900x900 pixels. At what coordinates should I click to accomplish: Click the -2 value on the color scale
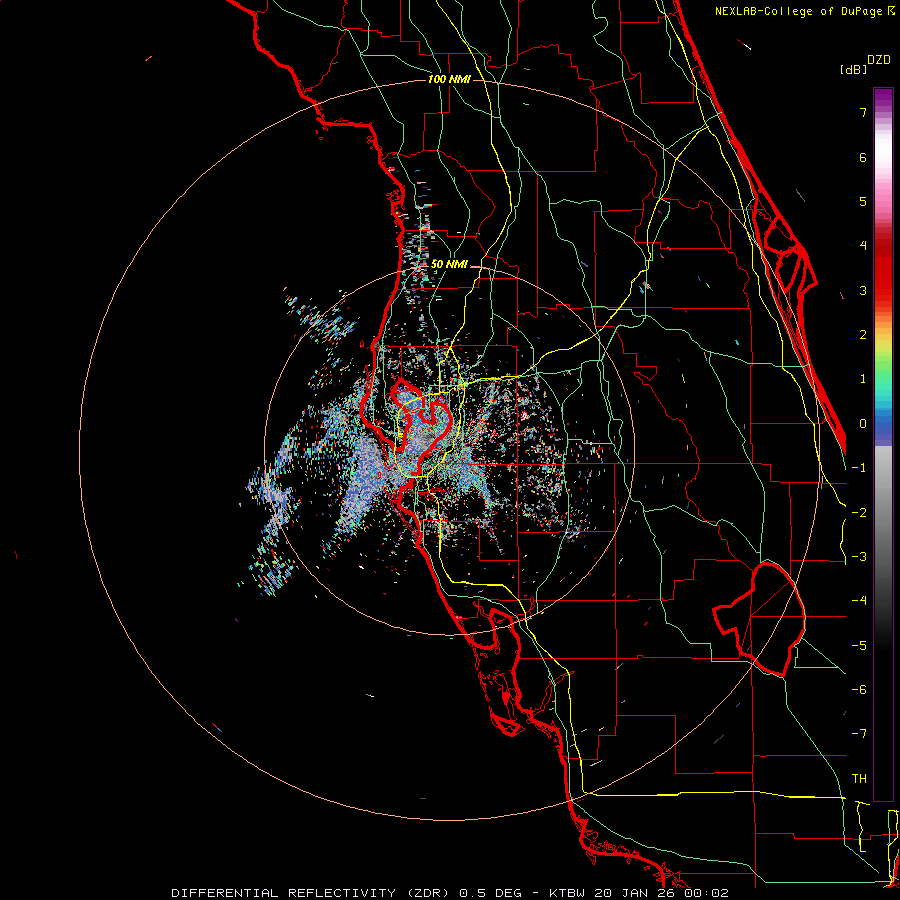[859, 513]
